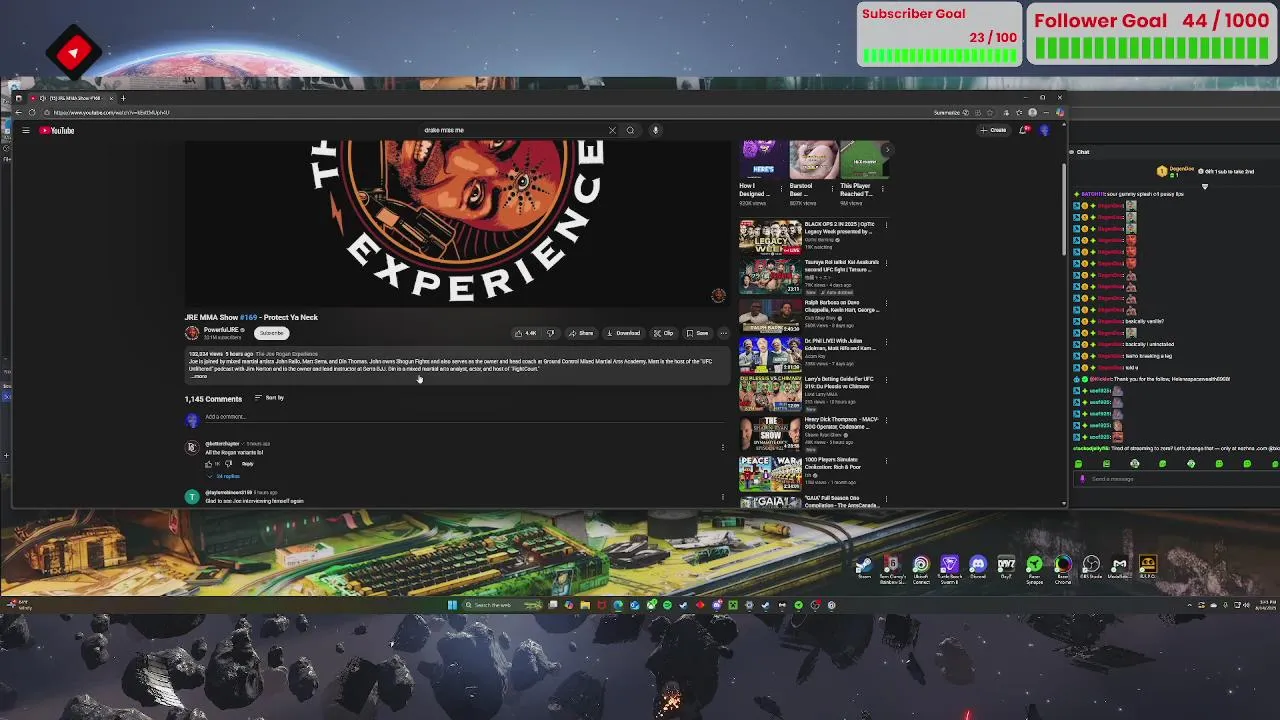1280x720 pixels.
Task: Dislike the JRE MMA Show video
Action: [x=550, y=333]
